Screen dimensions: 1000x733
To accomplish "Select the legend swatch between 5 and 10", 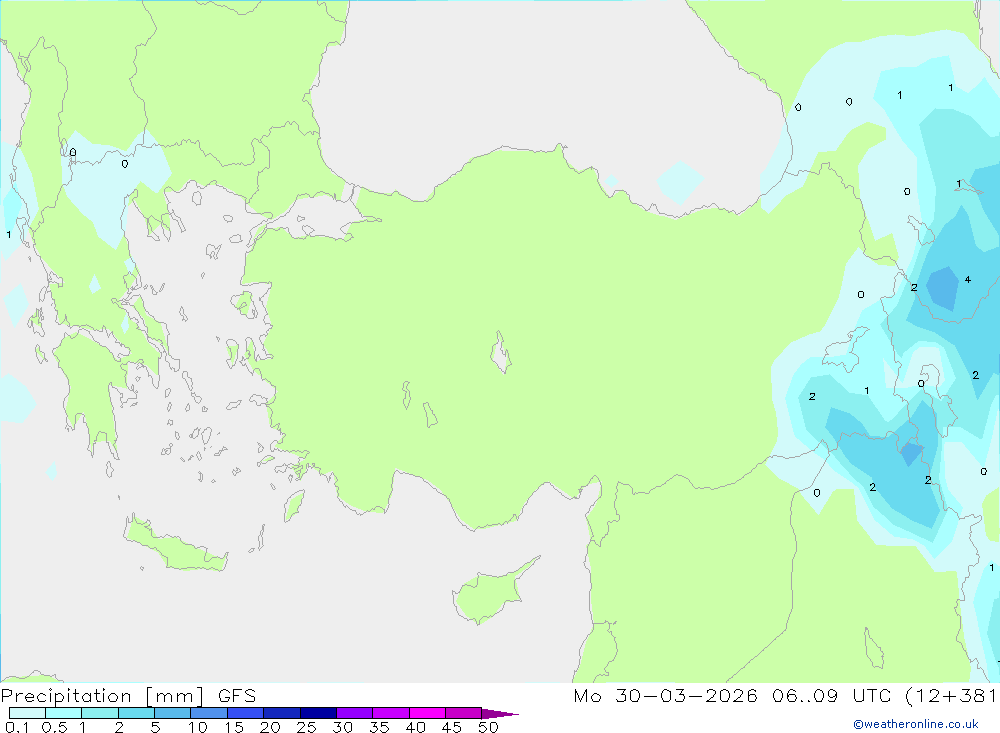I will 173,713.
